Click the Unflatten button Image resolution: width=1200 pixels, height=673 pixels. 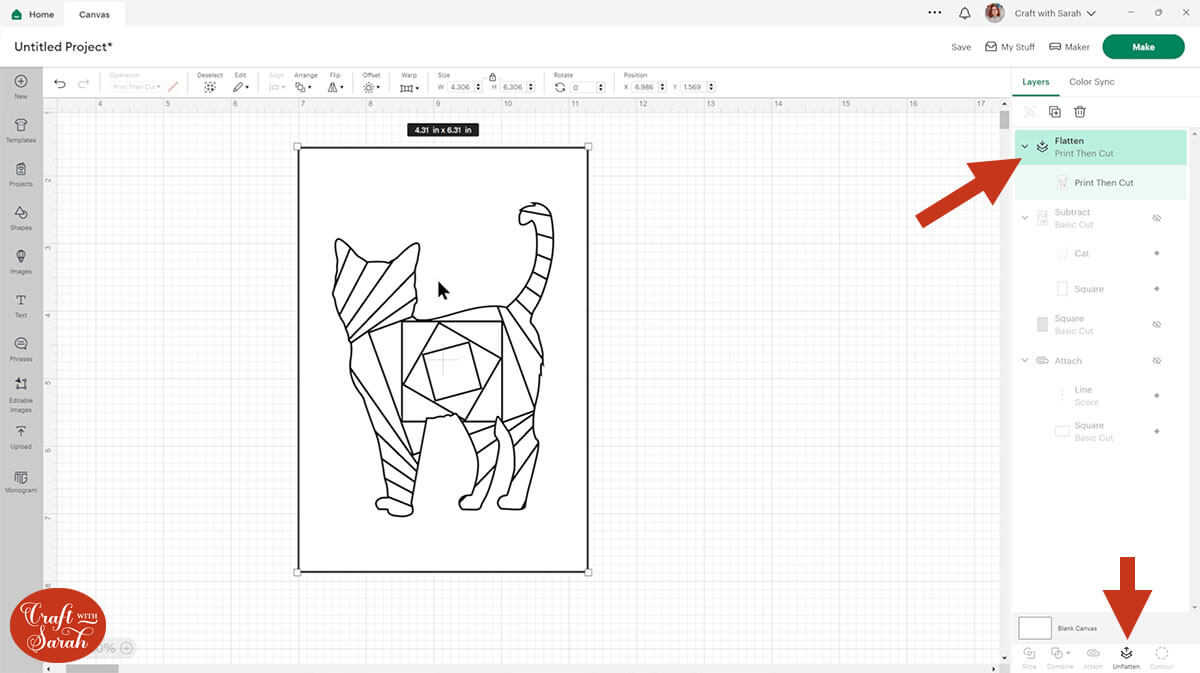point(1126,656)
